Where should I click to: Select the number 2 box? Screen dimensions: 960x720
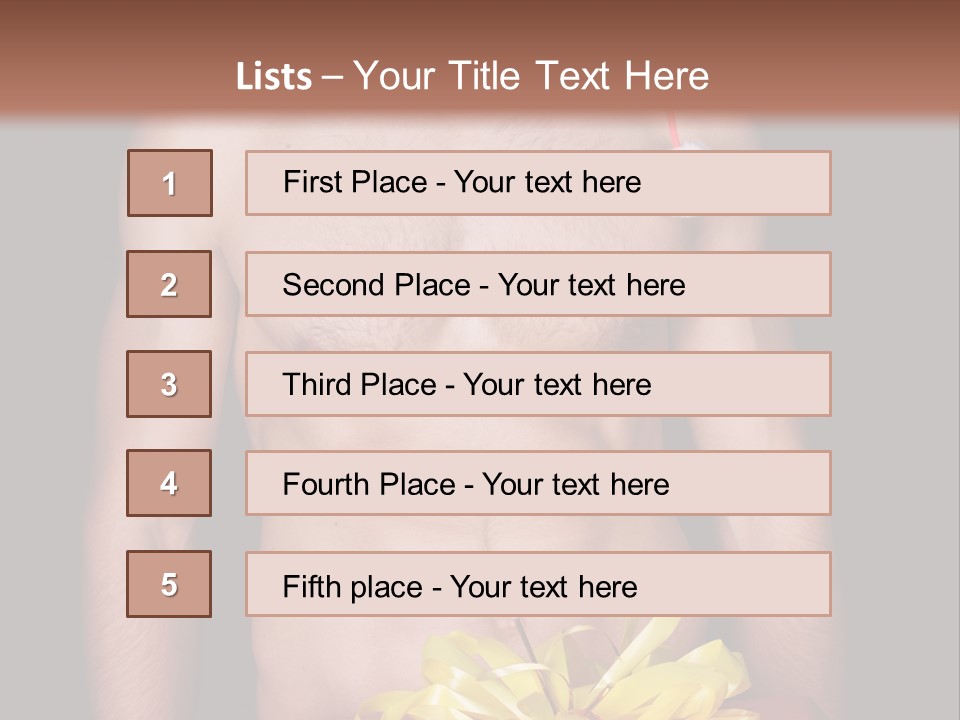169,284
